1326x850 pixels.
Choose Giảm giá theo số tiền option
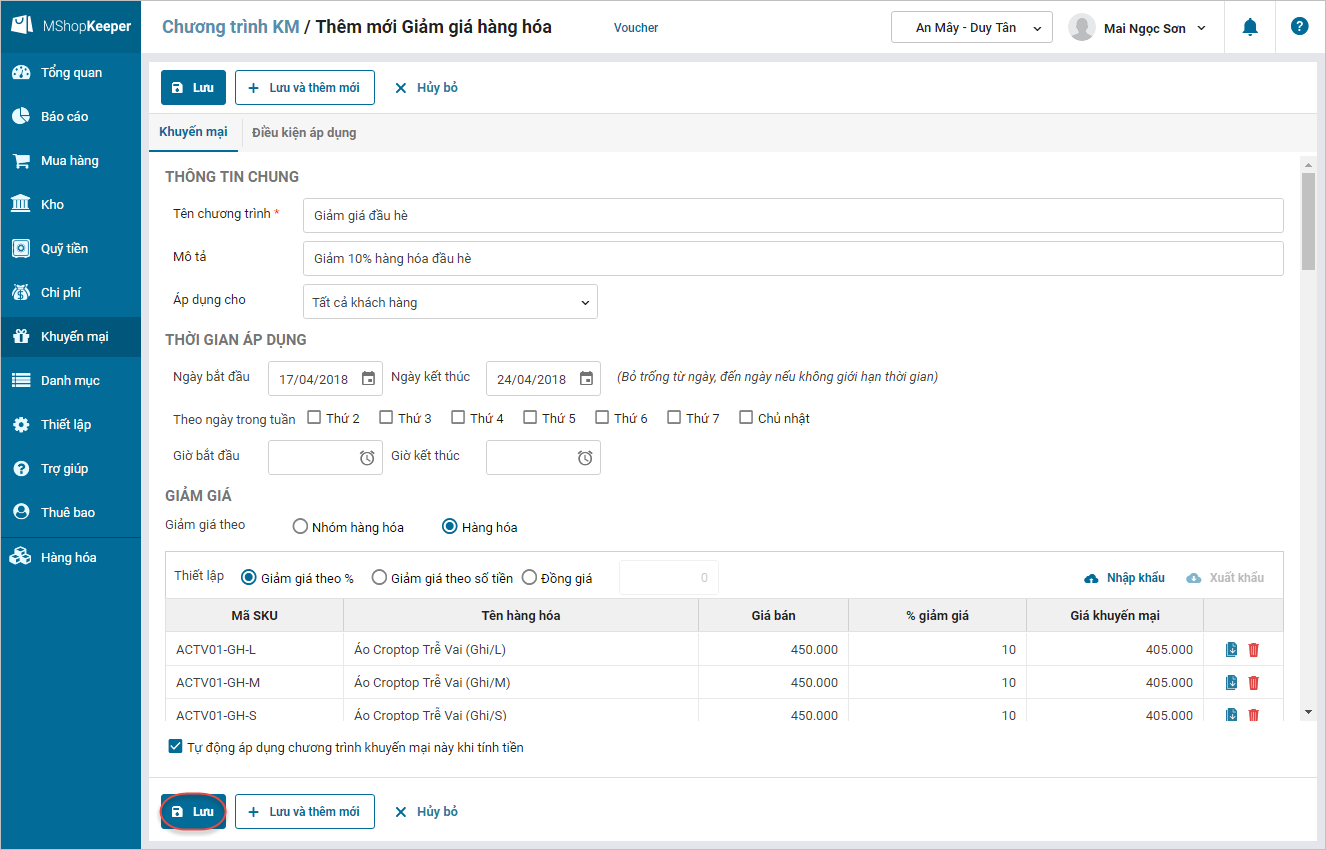pyautogui.click(x=379, y=578)
